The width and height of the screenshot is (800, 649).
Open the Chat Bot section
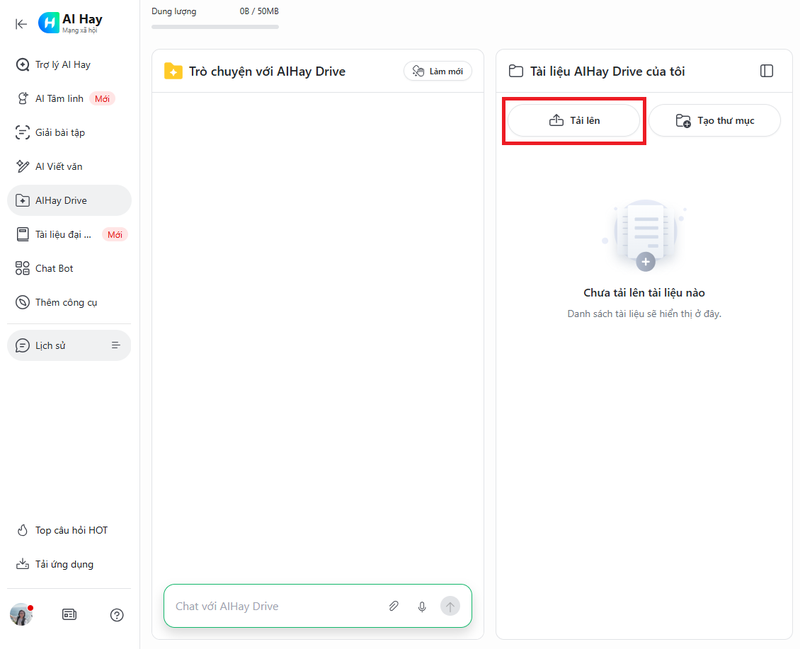[69, 268]
